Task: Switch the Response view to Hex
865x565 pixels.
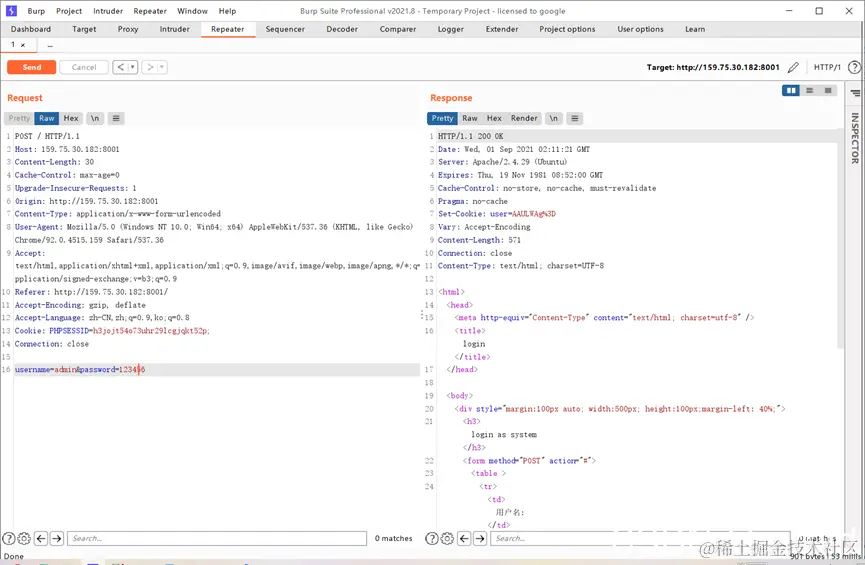Action: (494, 118)
